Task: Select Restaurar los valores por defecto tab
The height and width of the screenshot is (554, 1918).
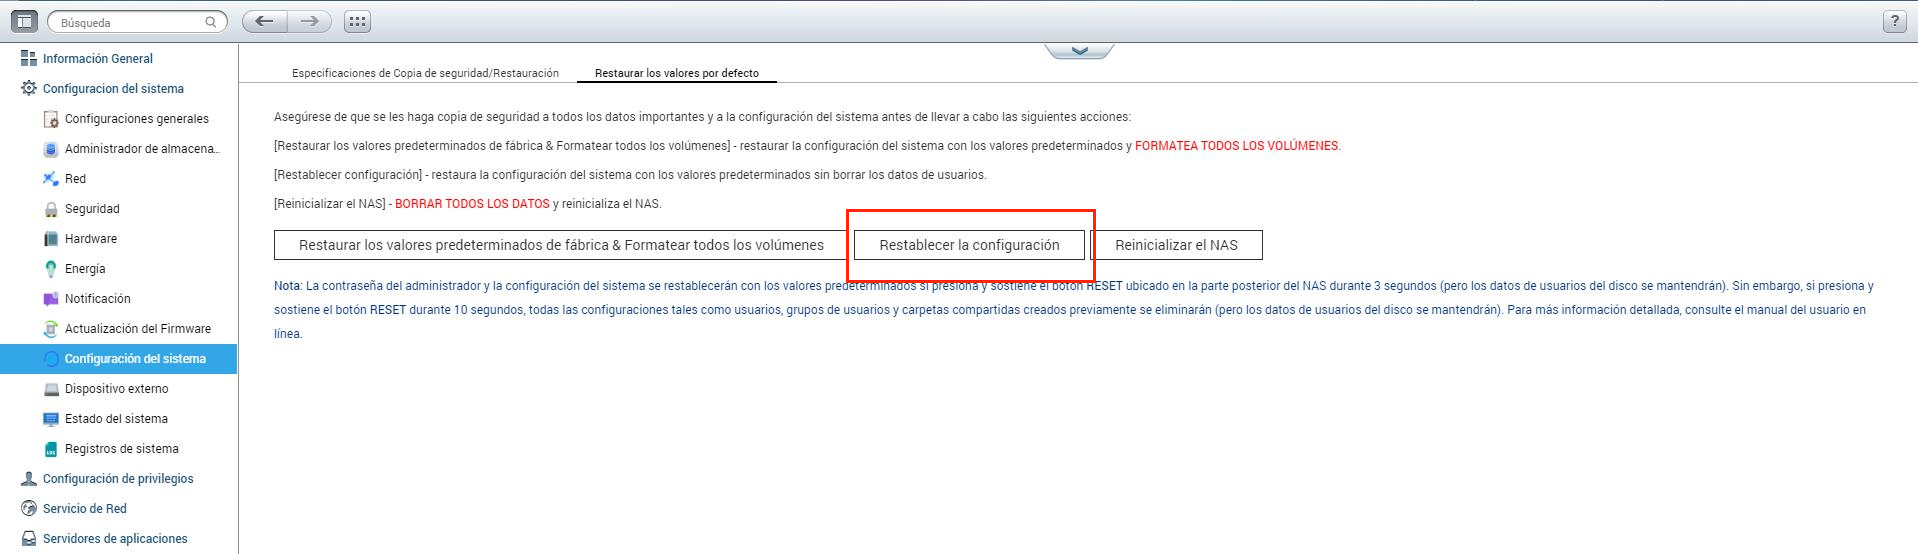Action: (x=677, y=73)
